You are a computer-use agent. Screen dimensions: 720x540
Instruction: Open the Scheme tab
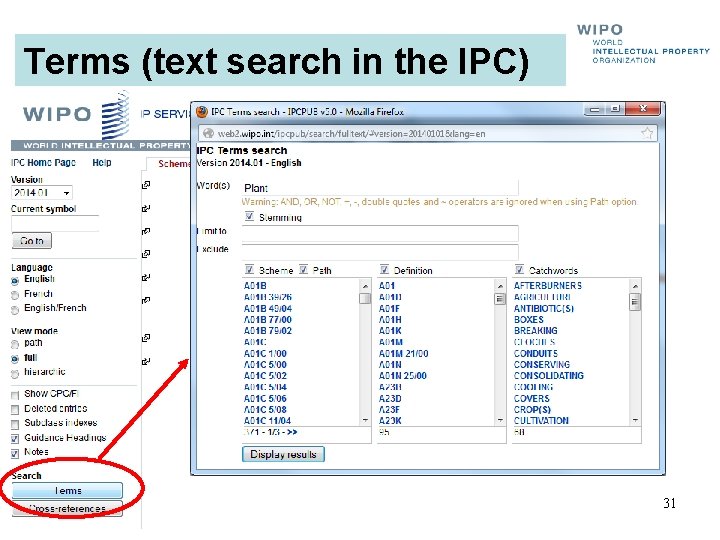click(174, 164)
